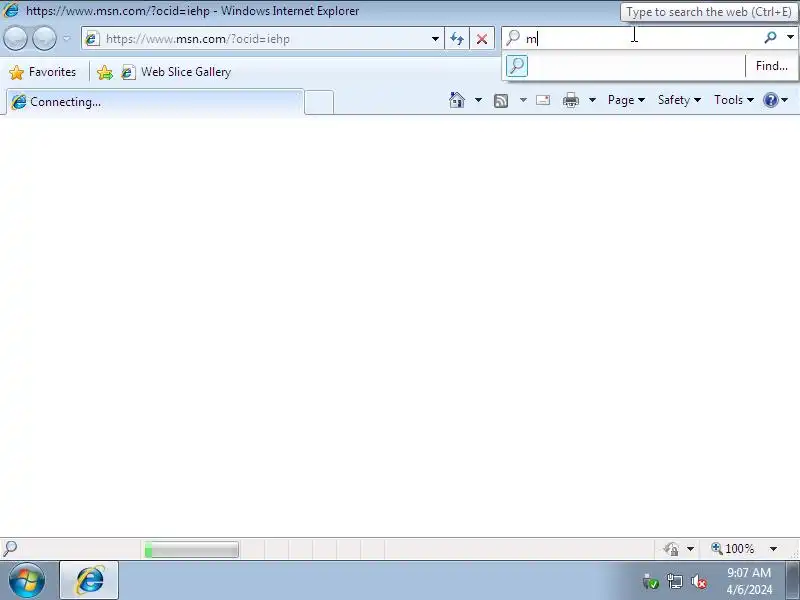The width and height of the screenshot is (800, 600).
Task: Expand the zoom level dropdown arrow
Action: pos(773,549)
